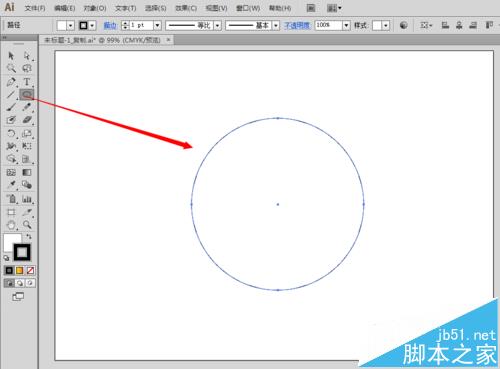Open the 窗口(W) menu
Image resolution: width=500 pixels, height=369 pixels.
tap(248, 8)
